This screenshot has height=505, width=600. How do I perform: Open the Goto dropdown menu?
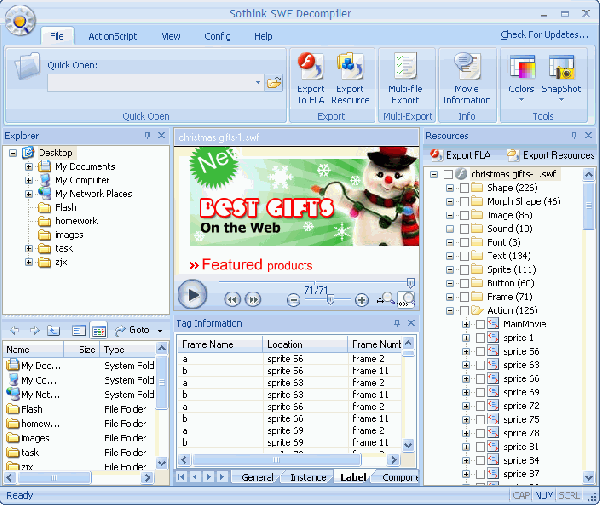pos(160,331)
